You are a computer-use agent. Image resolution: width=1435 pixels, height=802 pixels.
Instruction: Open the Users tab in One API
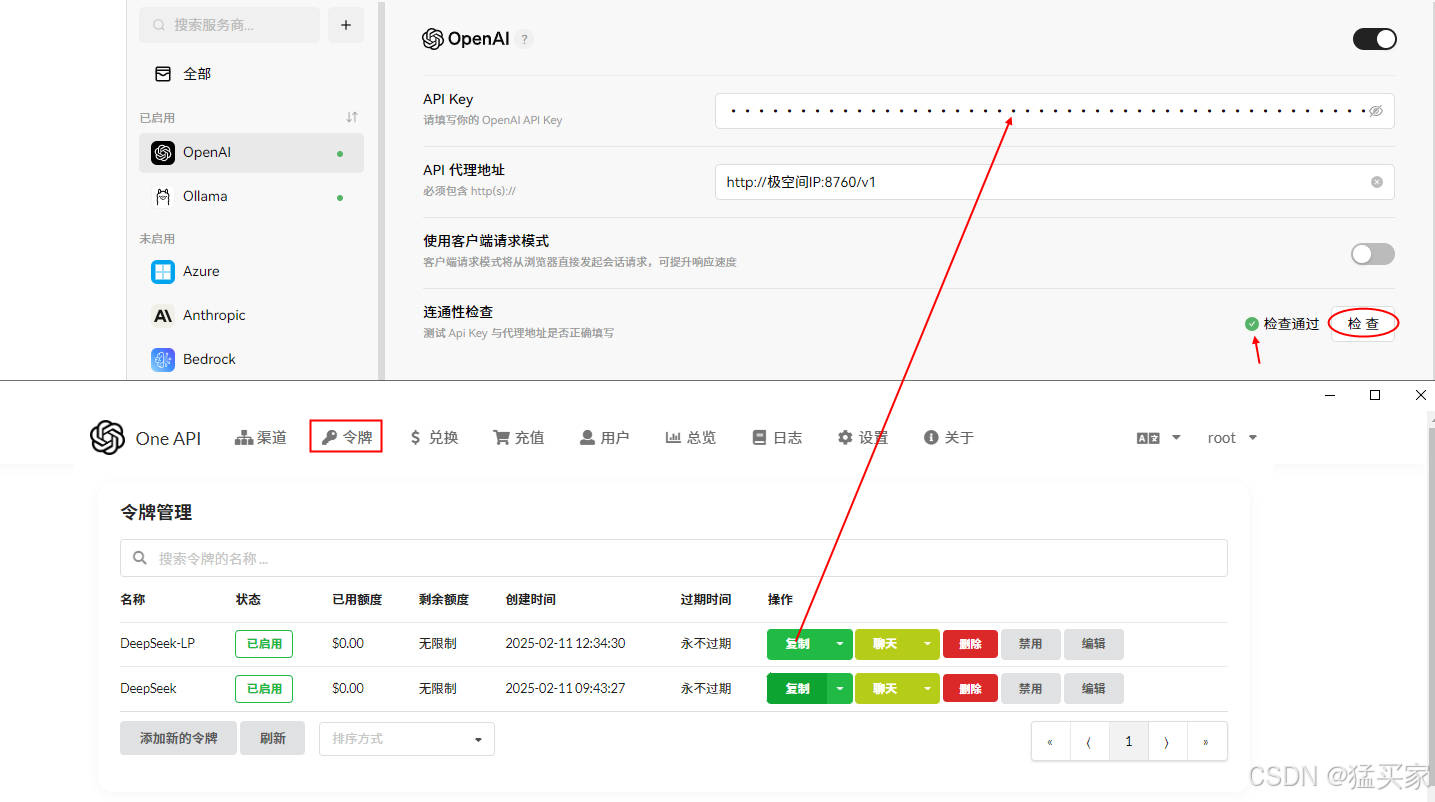(605, 438)
